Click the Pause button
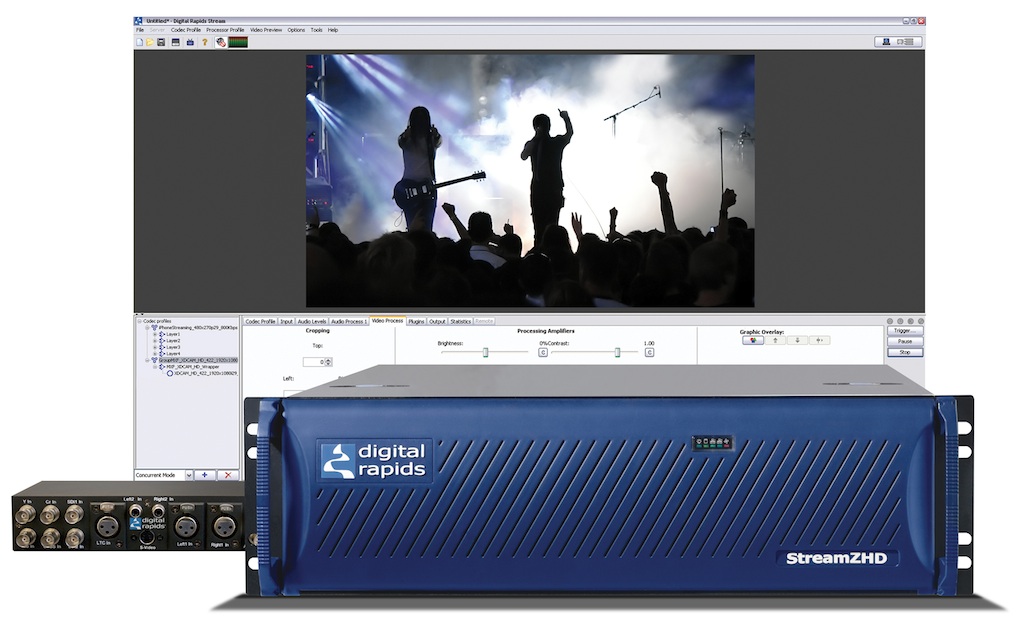This screenshot has height=628, width=1024. point(904,341)
